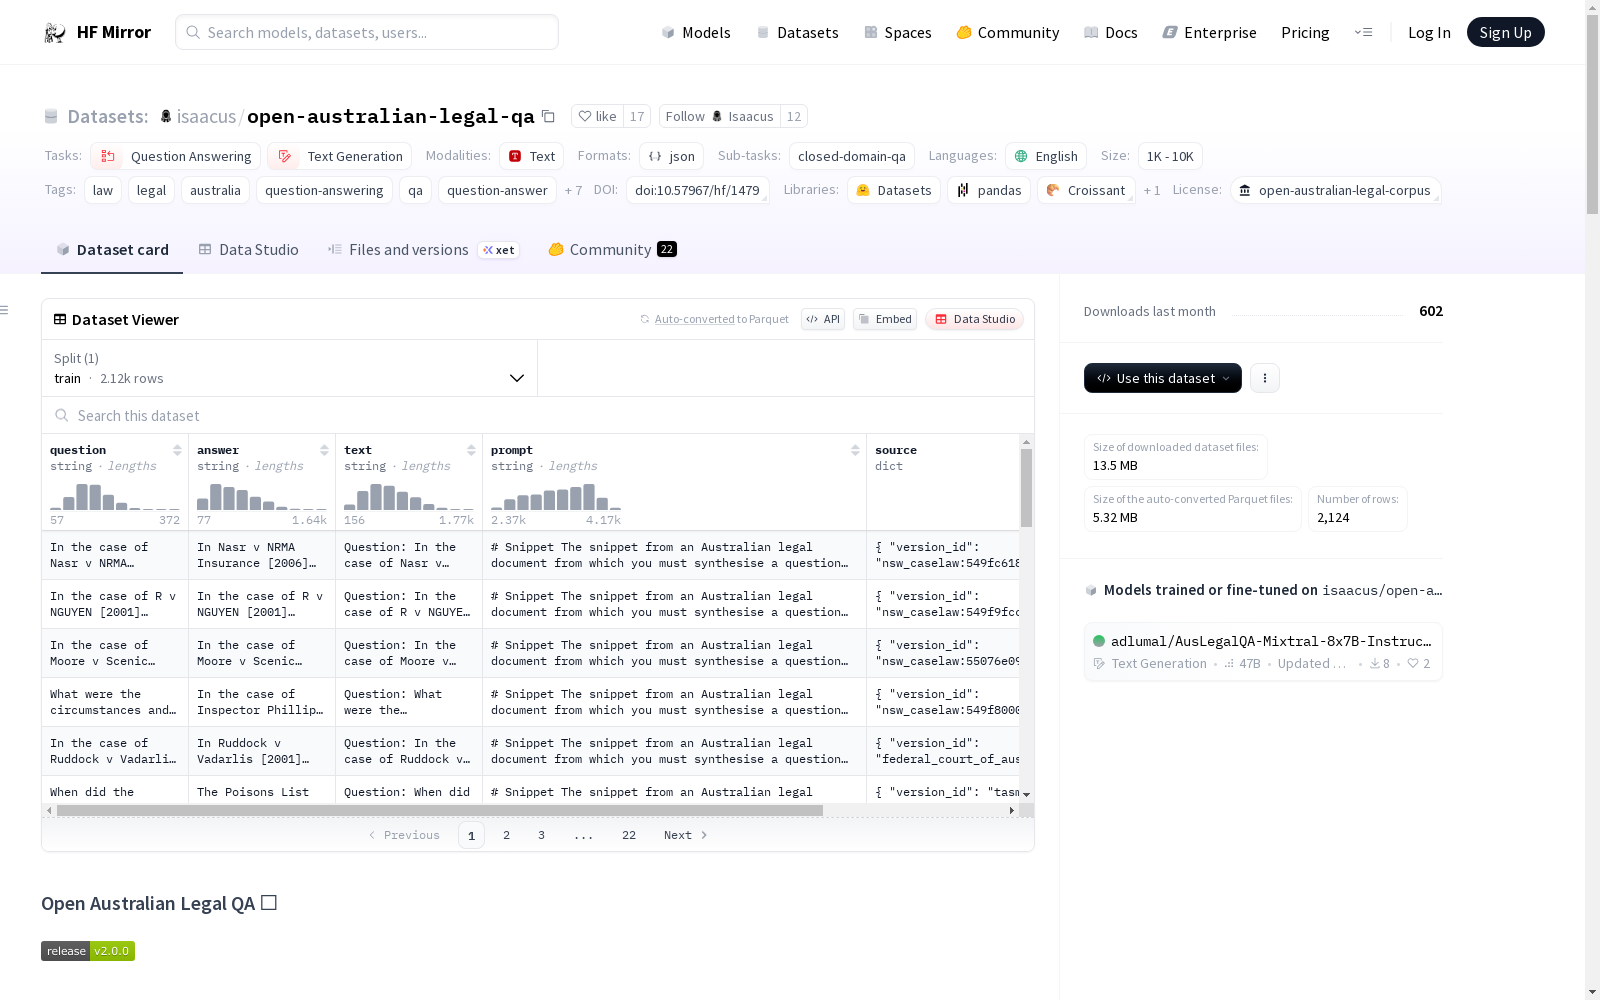Open the Community tab with 22 discussions

612,250
